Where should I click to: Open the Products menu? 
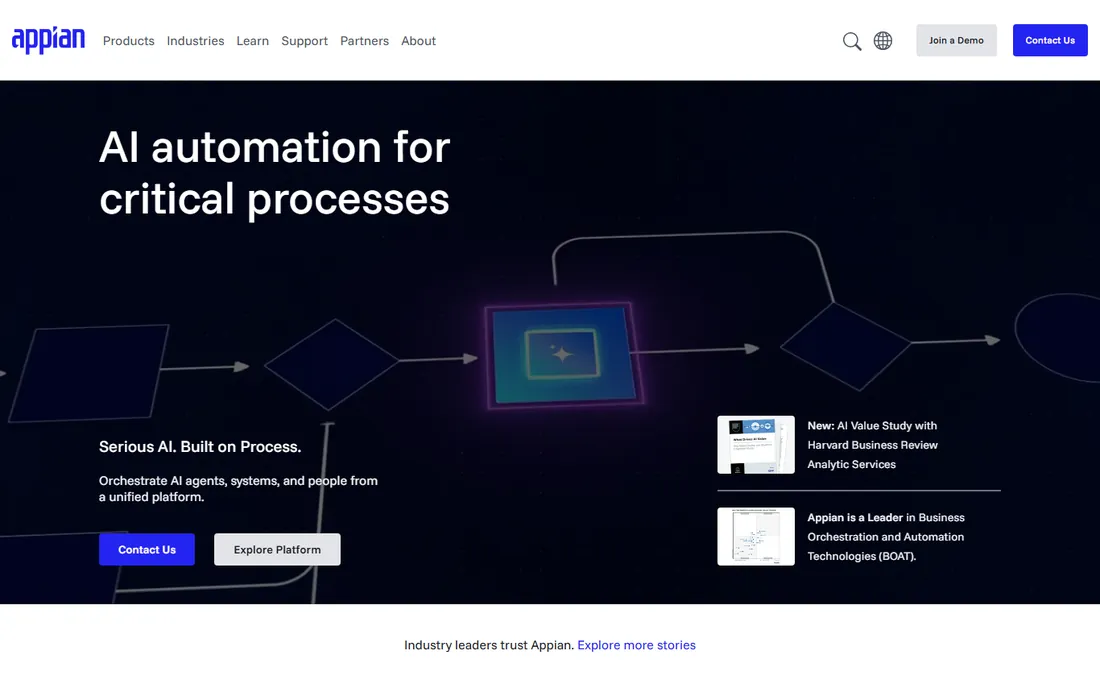pyautogui.click(x=128, y=41)
